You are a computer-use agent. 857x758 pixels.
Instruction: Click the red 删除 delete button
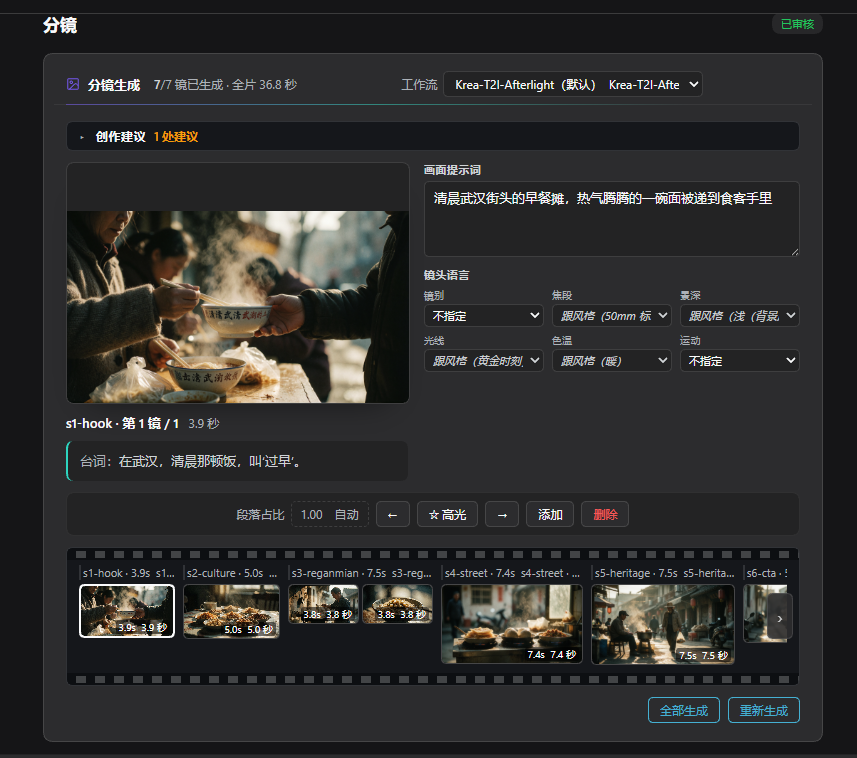coord(605,514)
